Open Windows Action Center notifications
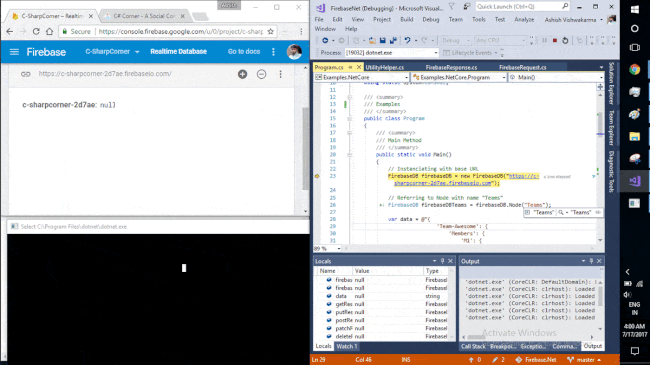The image size is (650, 365). 634,351
